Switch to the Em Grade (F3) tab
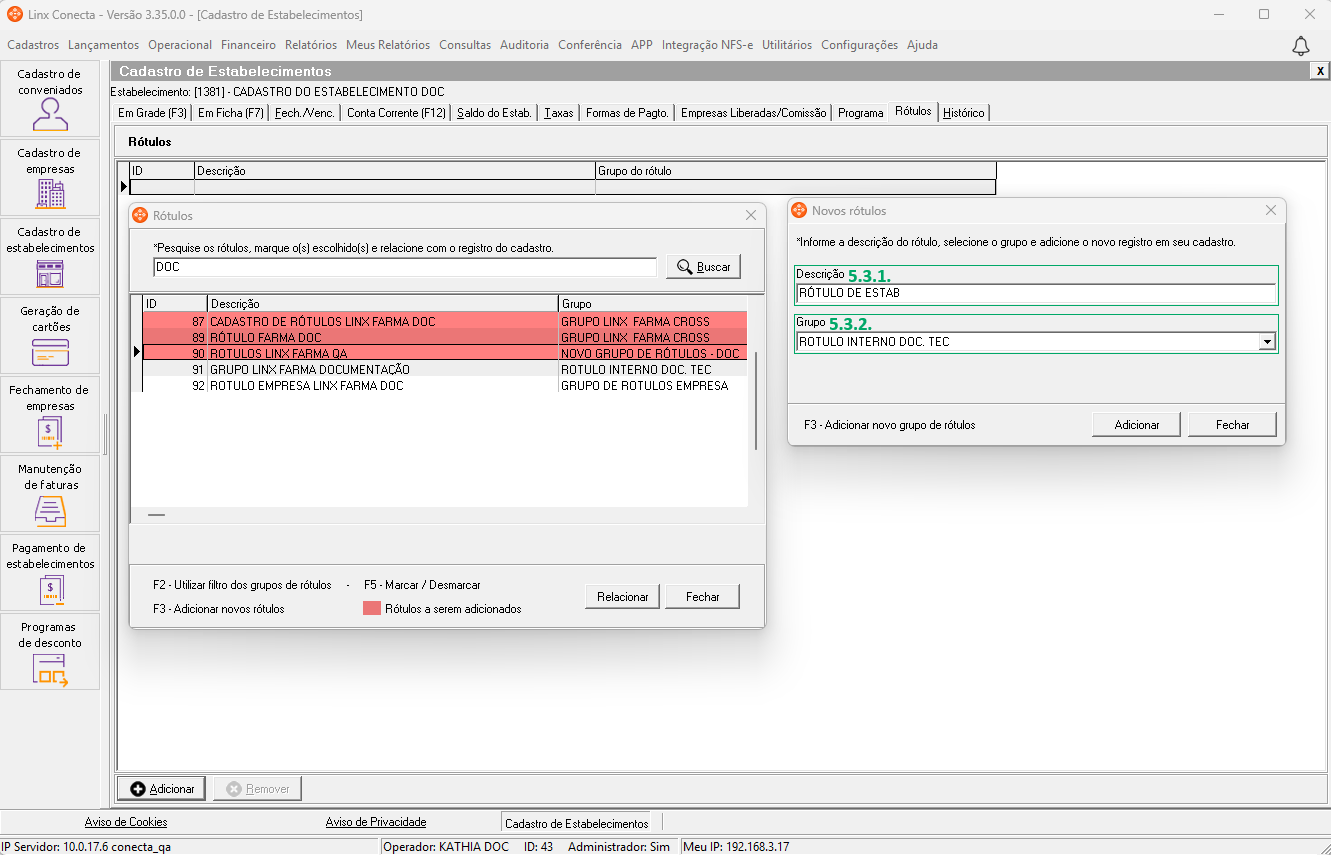Screen dimensions: 1331x855 coord(152,113)
